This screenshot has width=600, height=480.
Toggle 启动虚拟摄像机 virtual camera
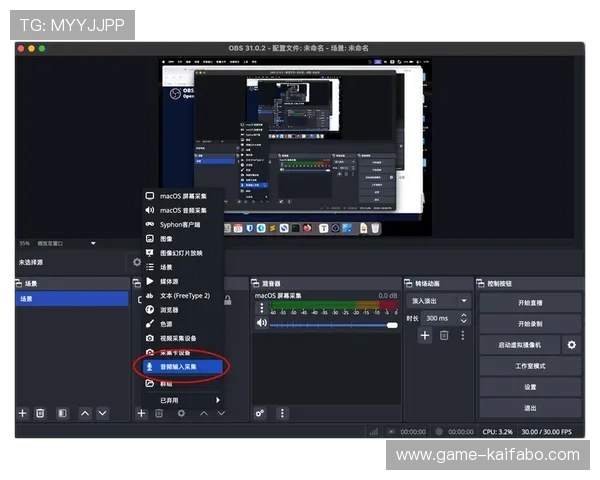519,345
